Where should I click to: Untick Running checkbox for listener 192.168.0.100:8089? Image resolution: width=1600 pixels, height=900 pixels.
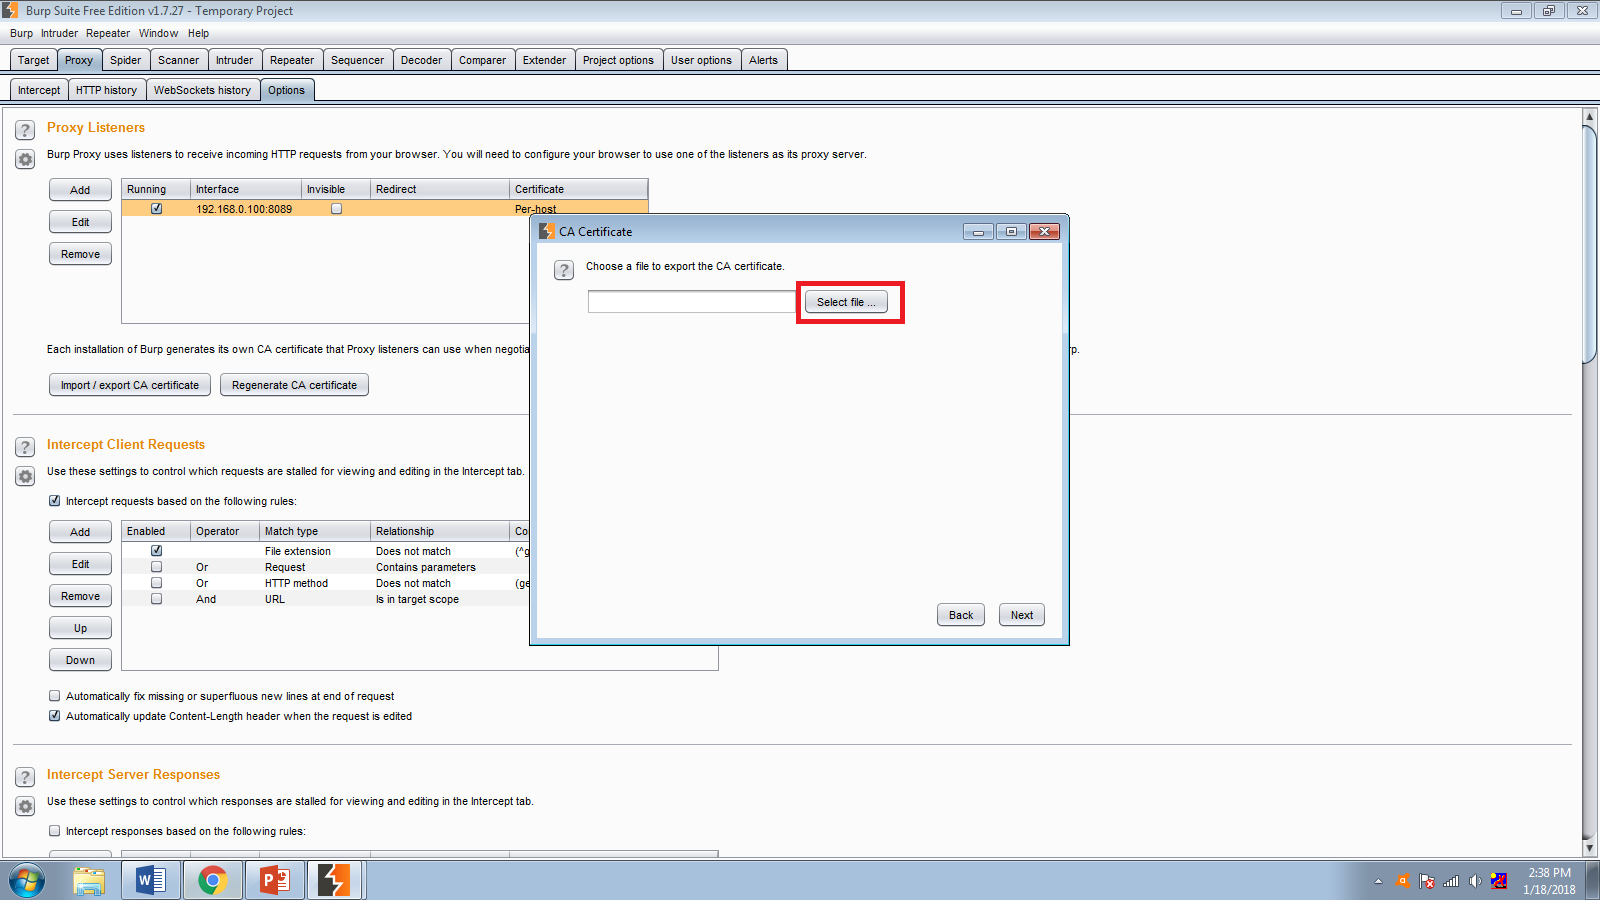click(157, 209)
